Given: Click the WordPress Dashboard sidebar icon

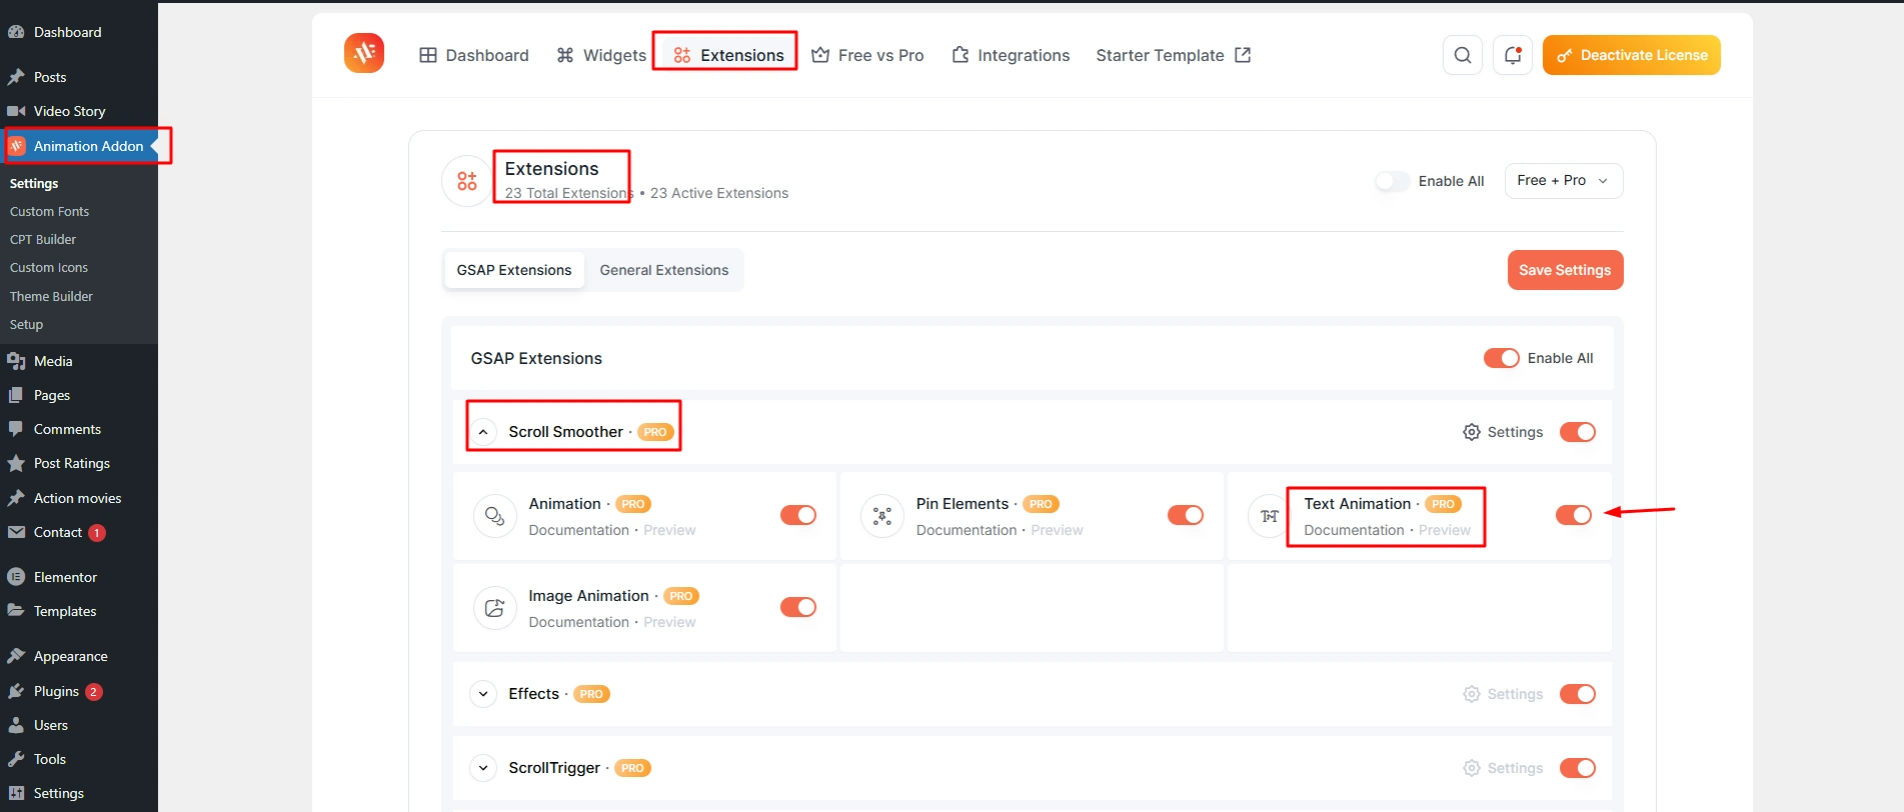Looking at the screenshot, I should pos(16,32).
